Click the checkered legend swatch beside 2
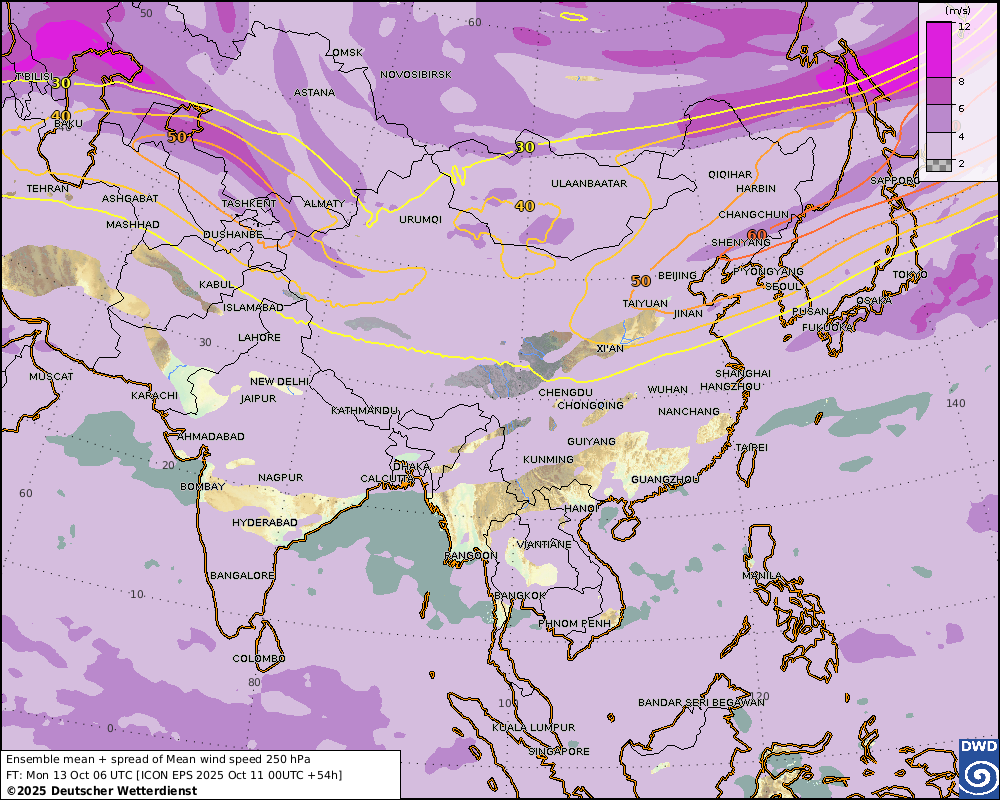This screenshot has width=1000, height=800. (x=938, y=164)
